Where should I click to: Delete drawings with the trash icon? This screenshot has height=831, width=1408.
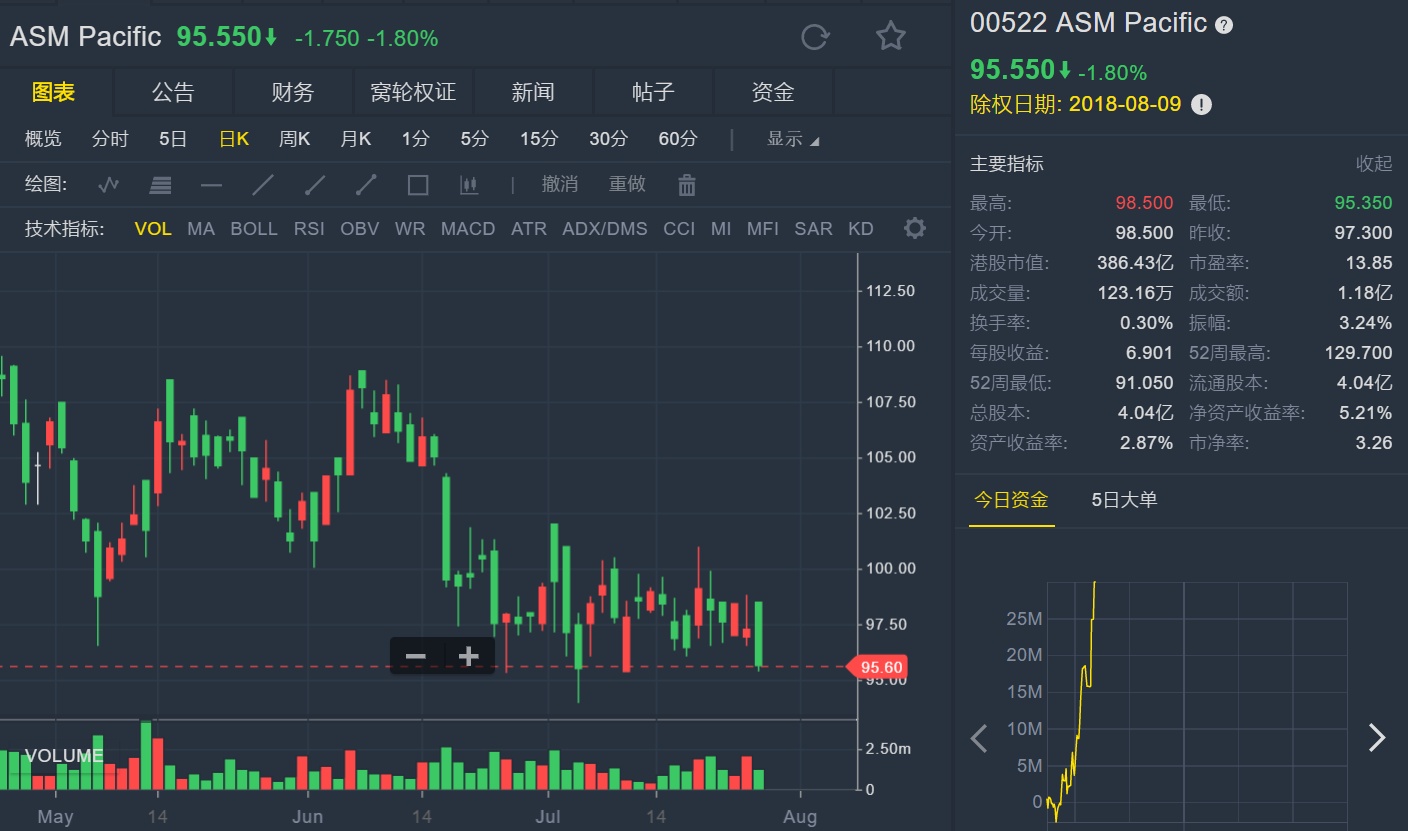click(686, 185)
